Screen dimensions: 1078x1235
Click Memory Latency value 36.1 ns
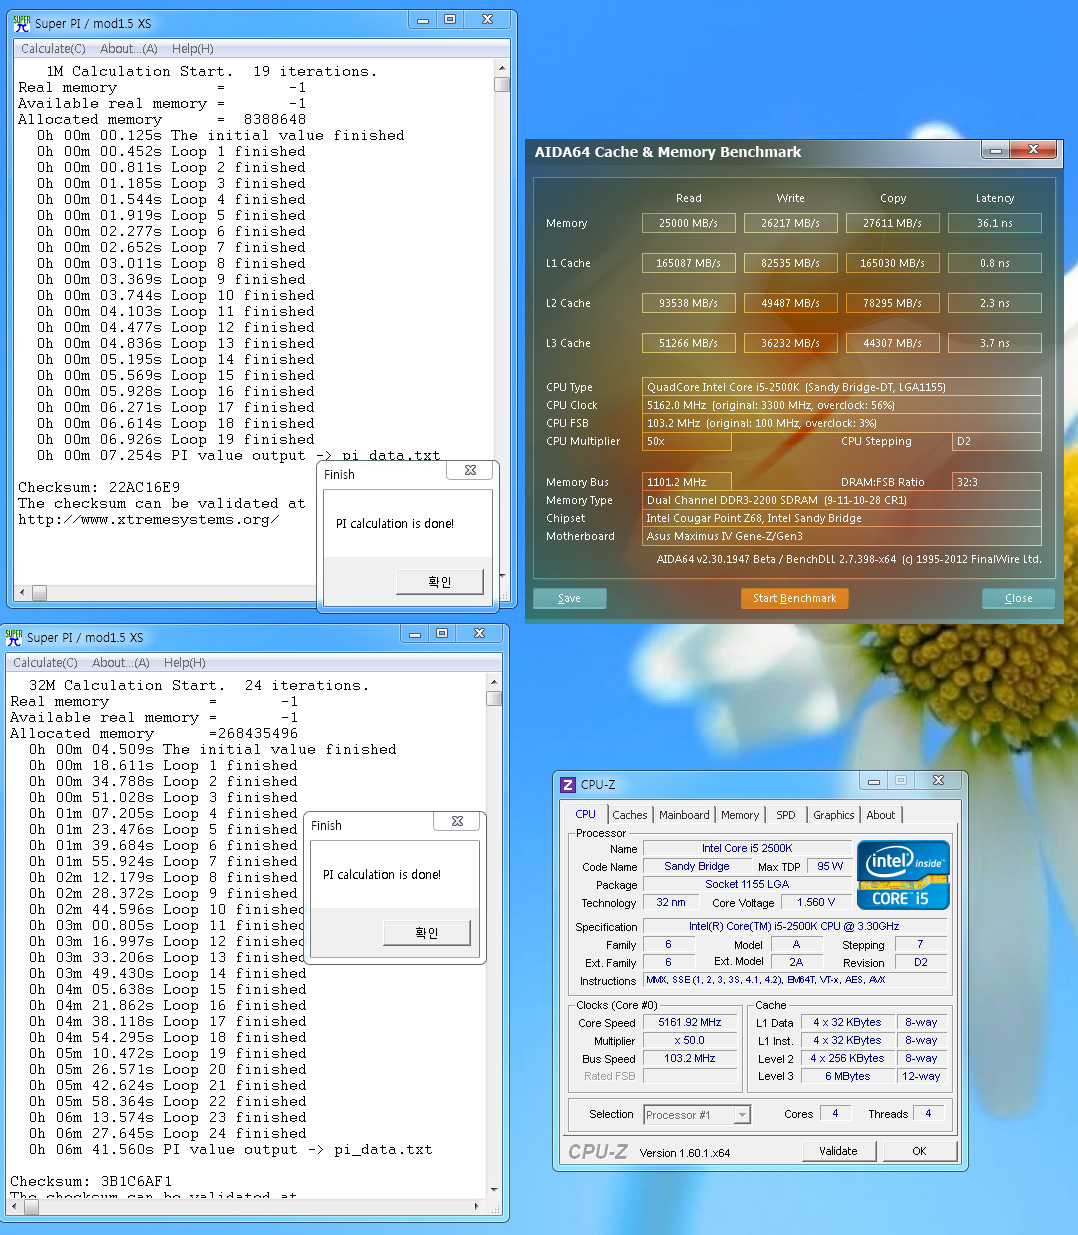point(995,223)
